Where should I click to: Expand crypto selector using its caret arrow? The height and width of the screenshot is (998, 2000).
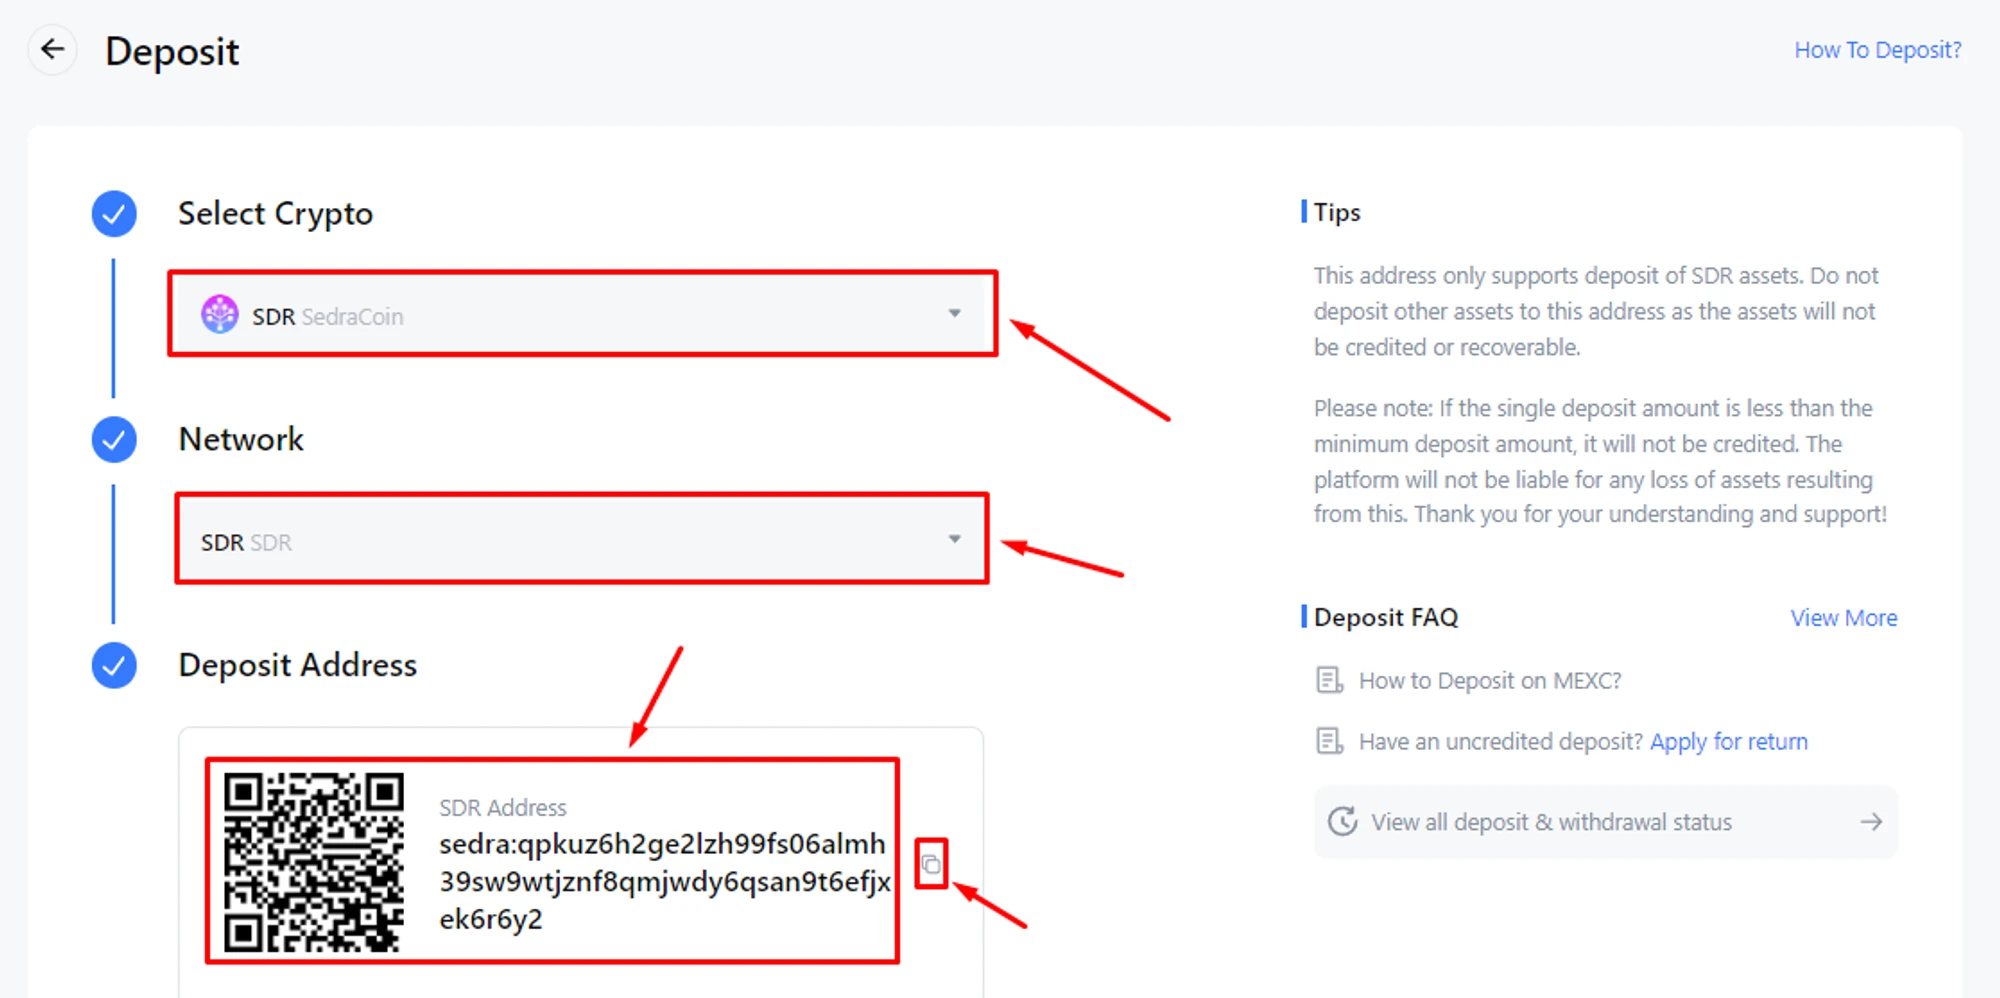pos(955,314)
